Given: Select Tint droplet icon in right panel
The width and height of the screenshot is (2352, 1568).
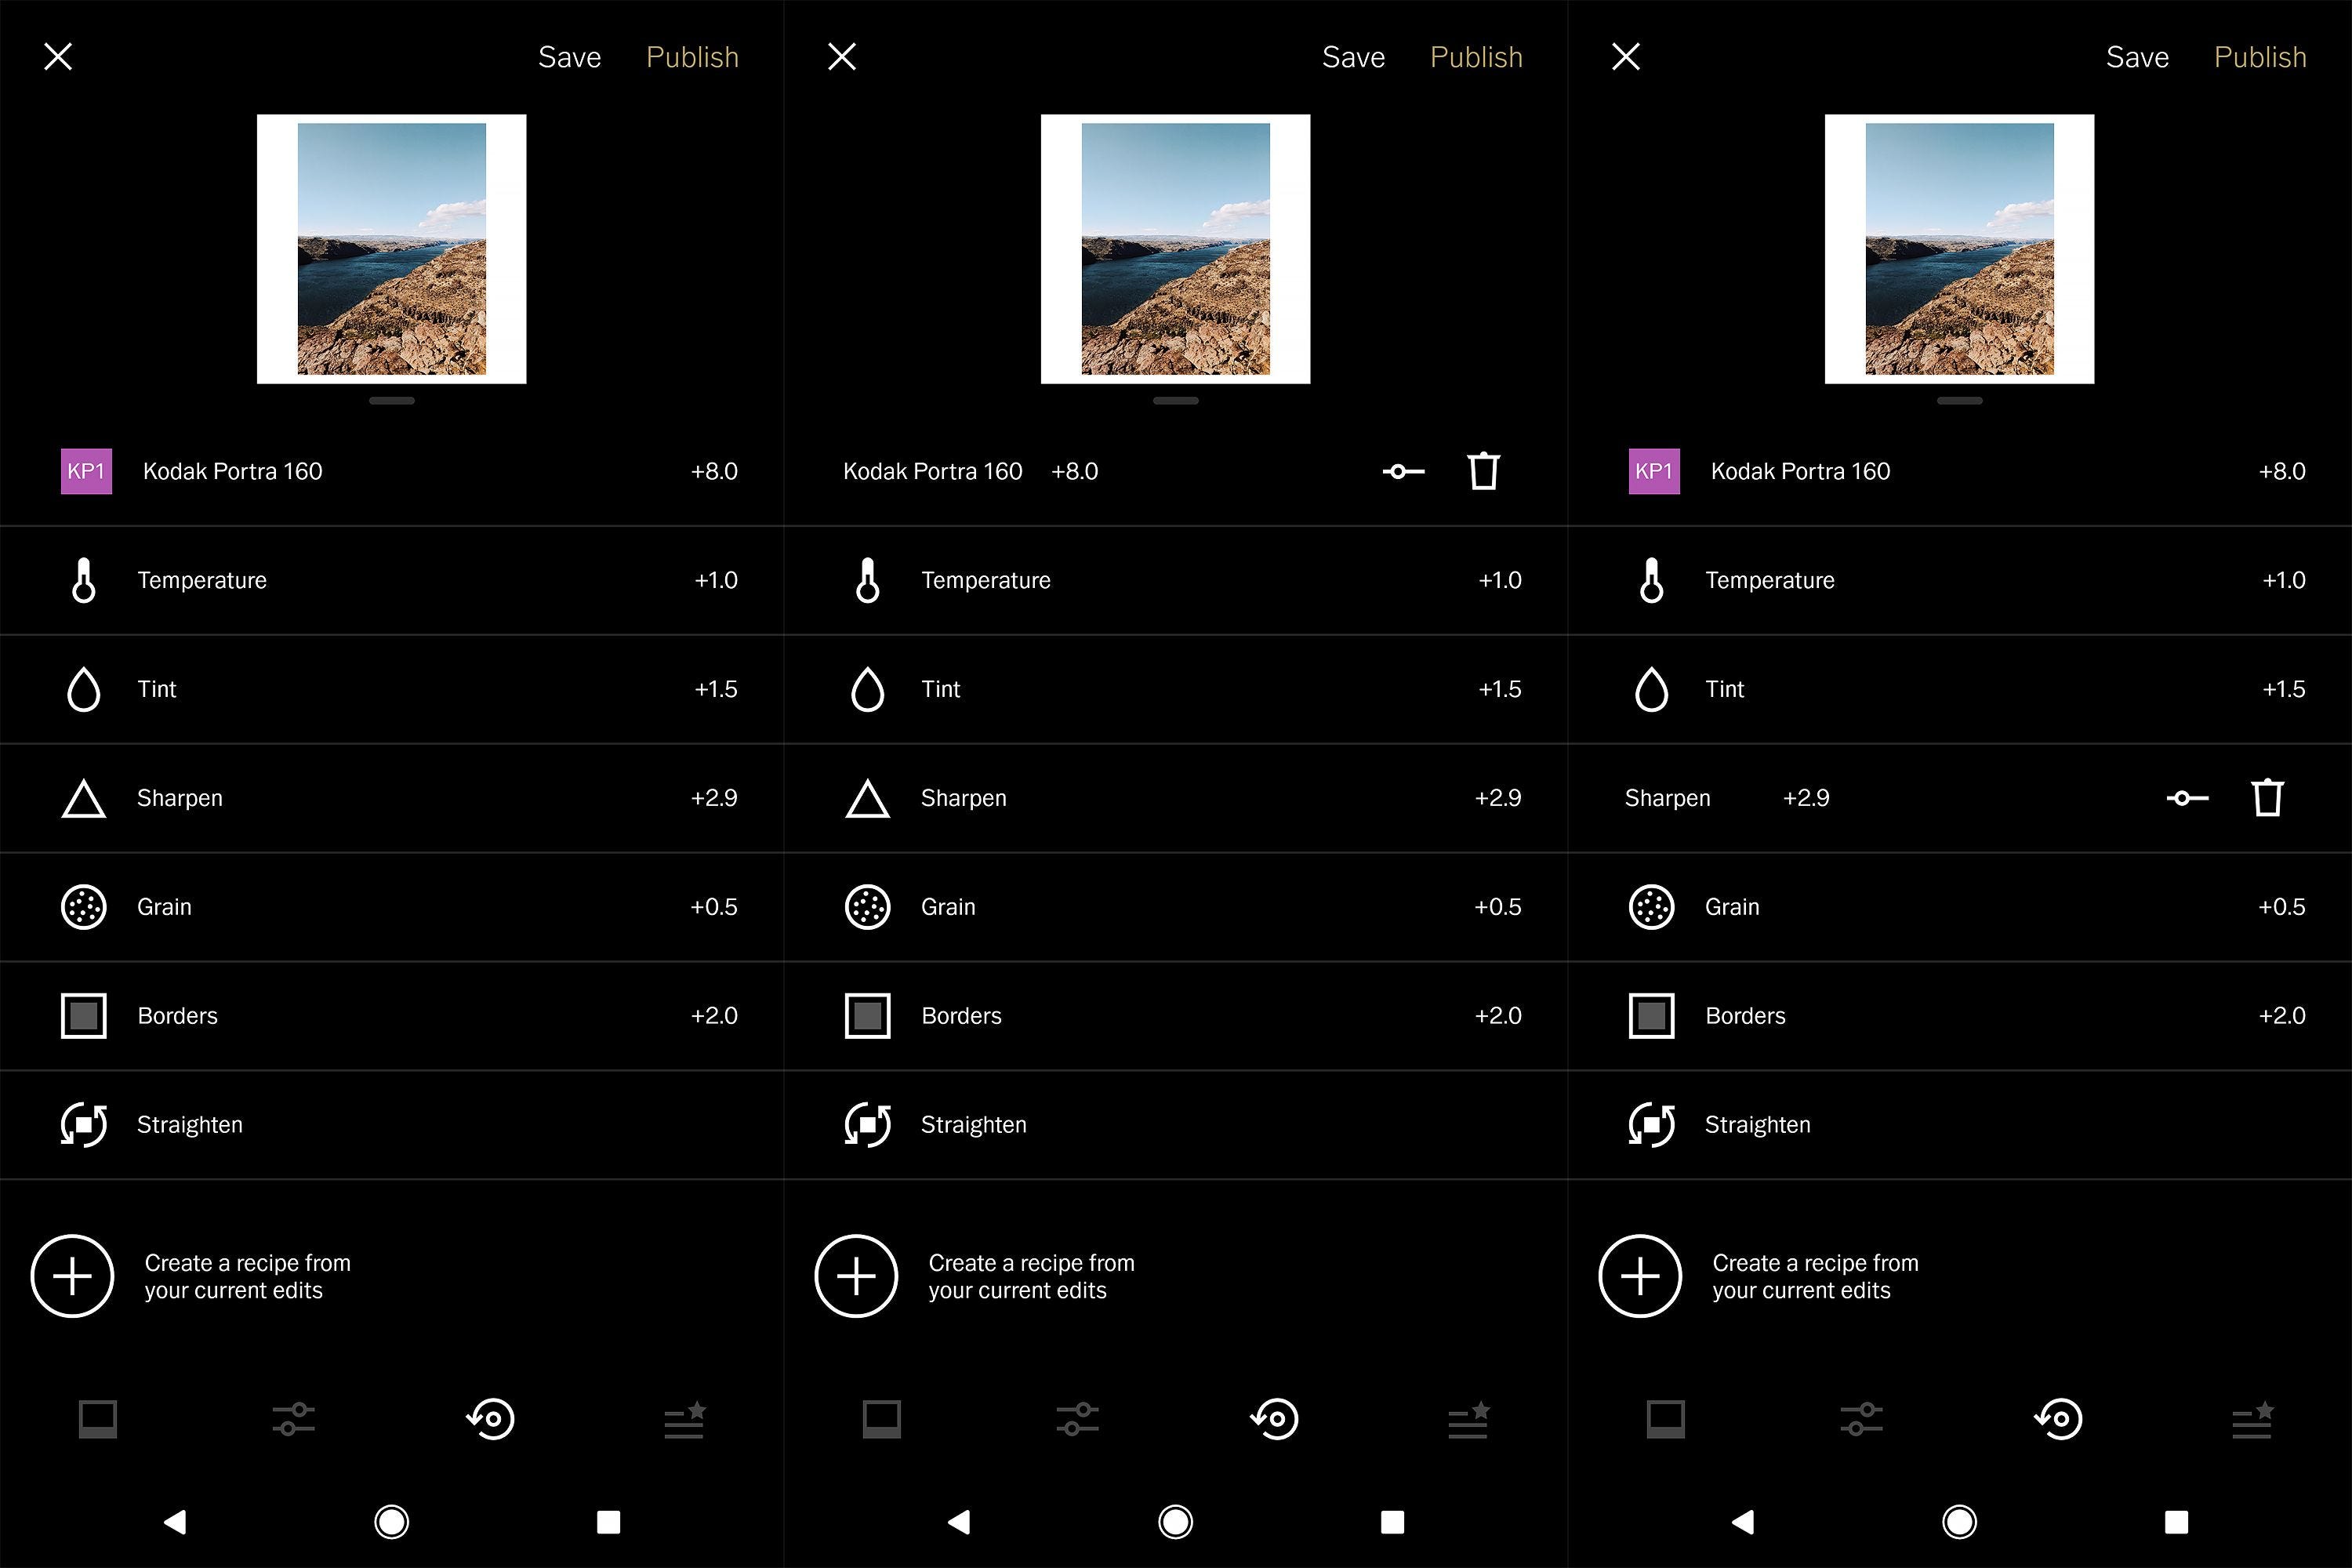Looking at the screenshot, I should tap(1652, 689).
